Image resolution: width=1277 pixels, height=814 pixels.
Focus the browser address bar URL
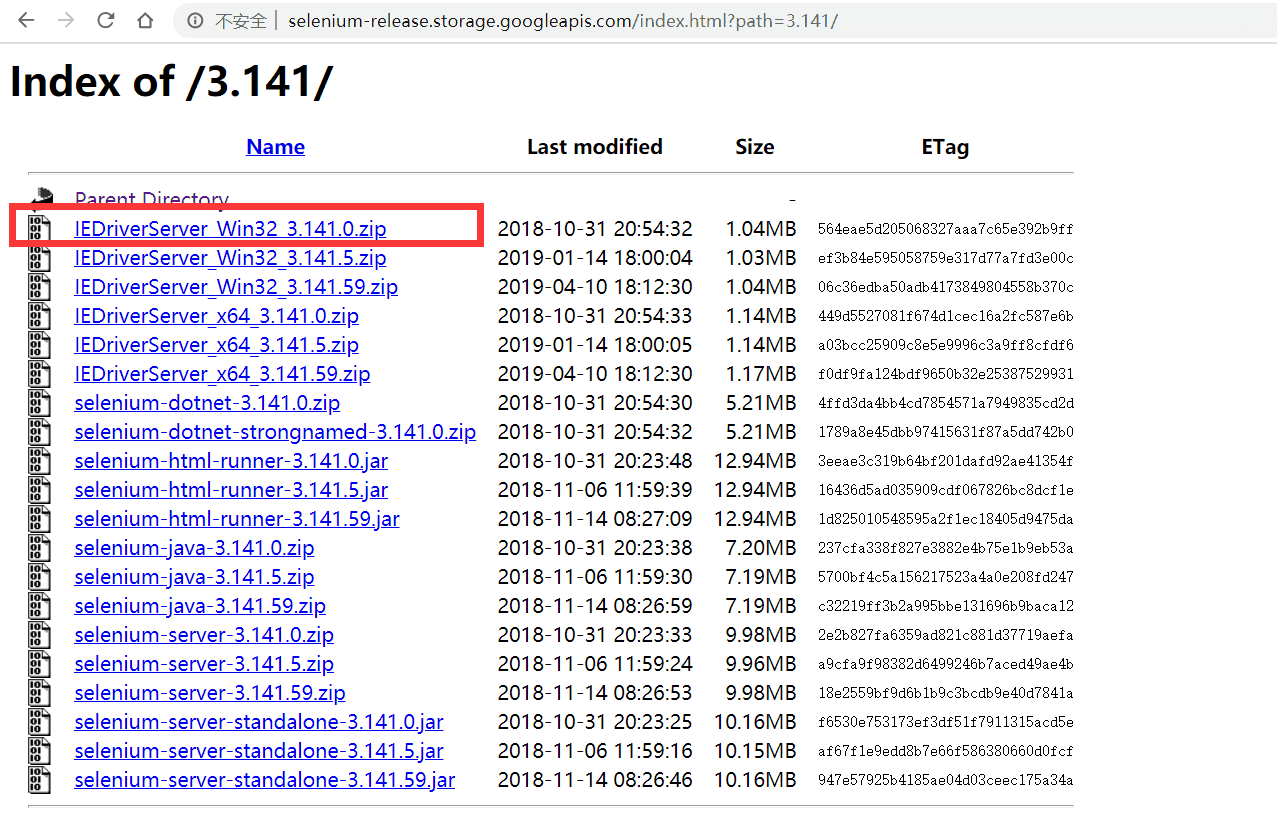[x=562, y=21]
